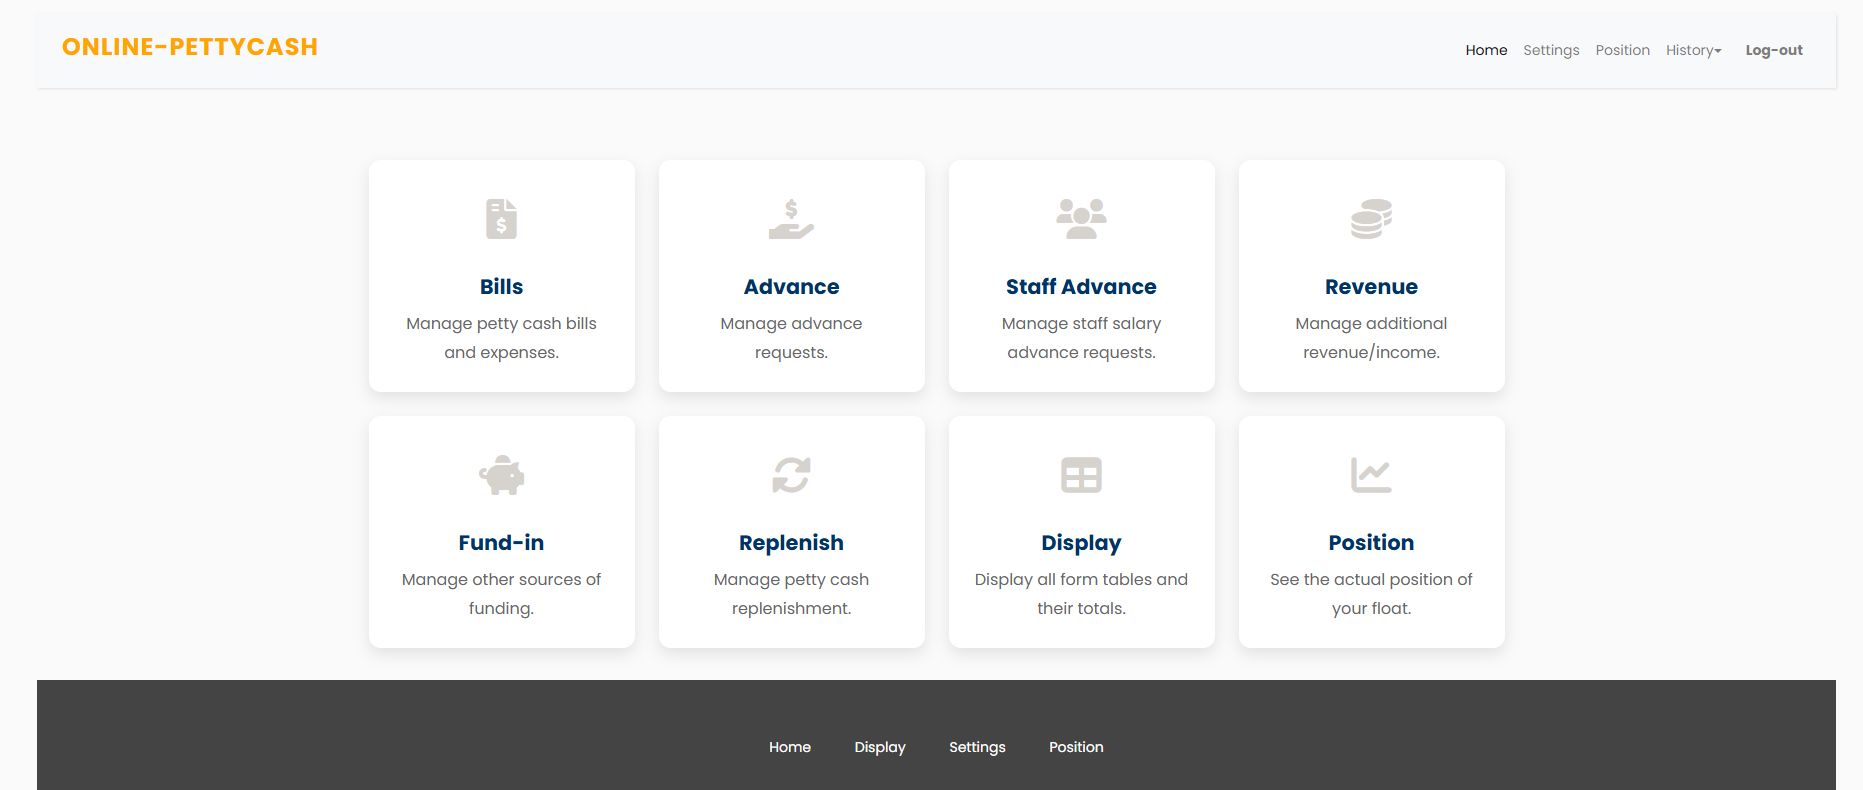Click the Display table grid icon
The image size is (1863, 790).
(1081, 475)
